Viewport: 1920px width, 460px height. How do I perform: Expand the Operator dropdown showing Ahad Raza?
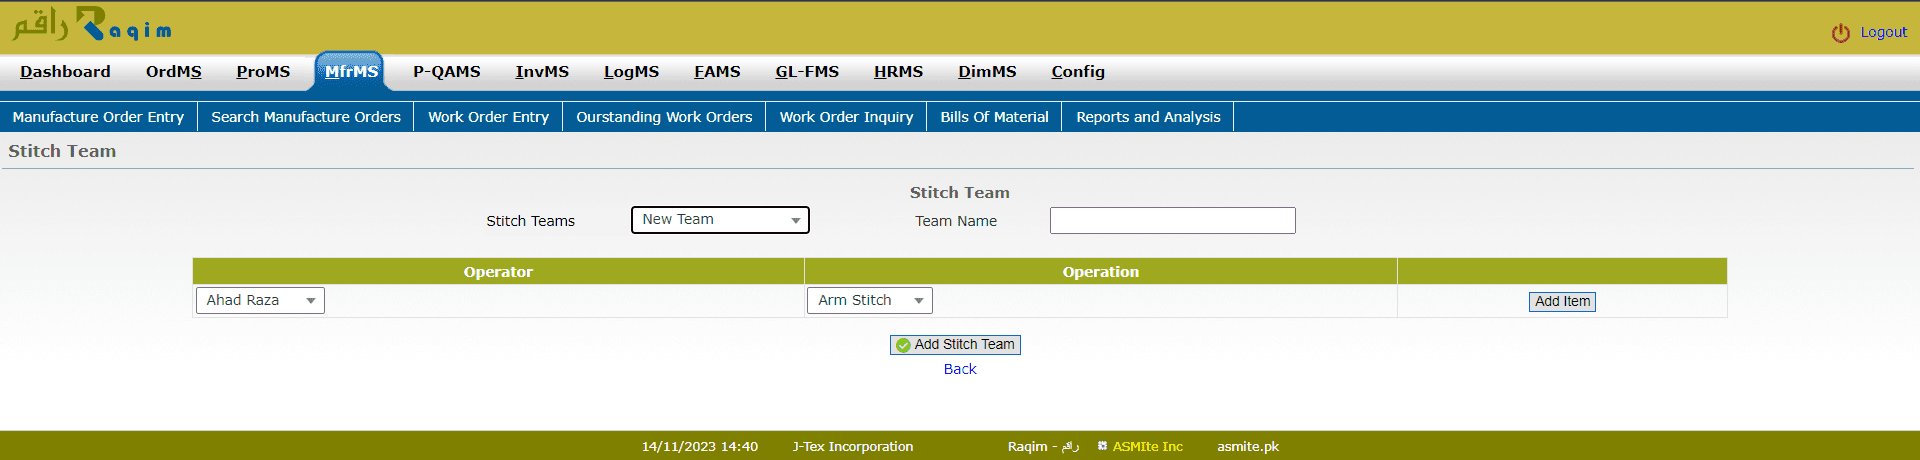point(260,300)
